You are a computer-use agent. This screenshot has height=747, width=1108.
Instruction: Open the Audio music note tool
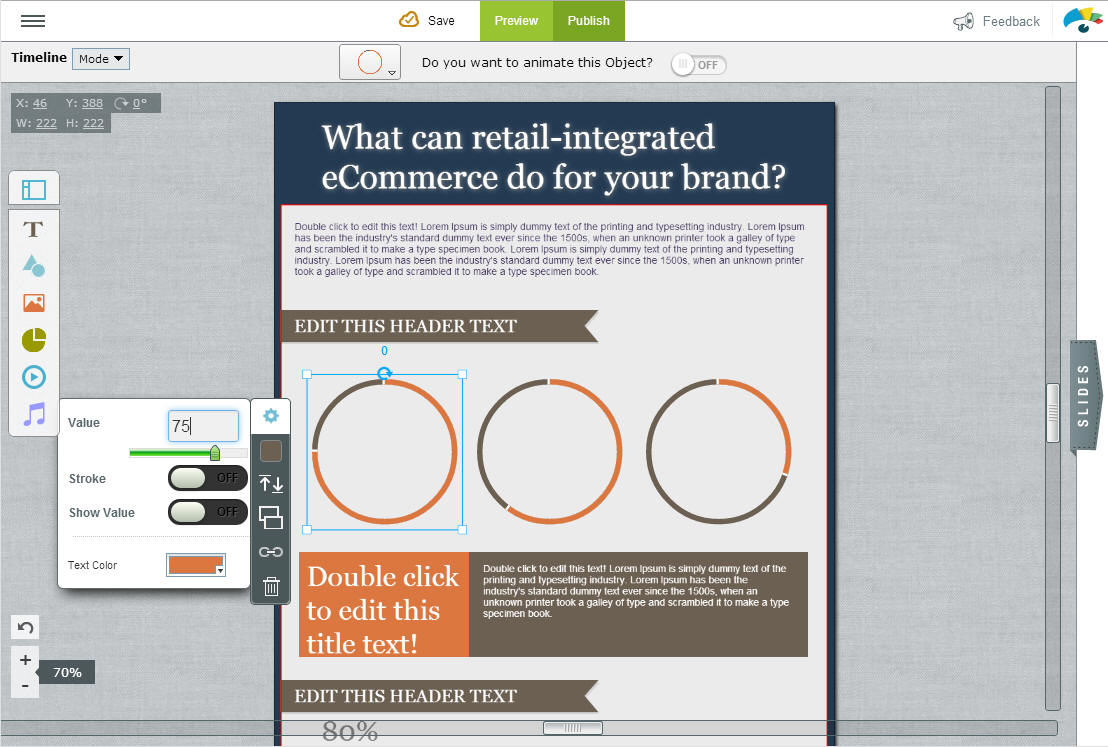coord(34,414)
